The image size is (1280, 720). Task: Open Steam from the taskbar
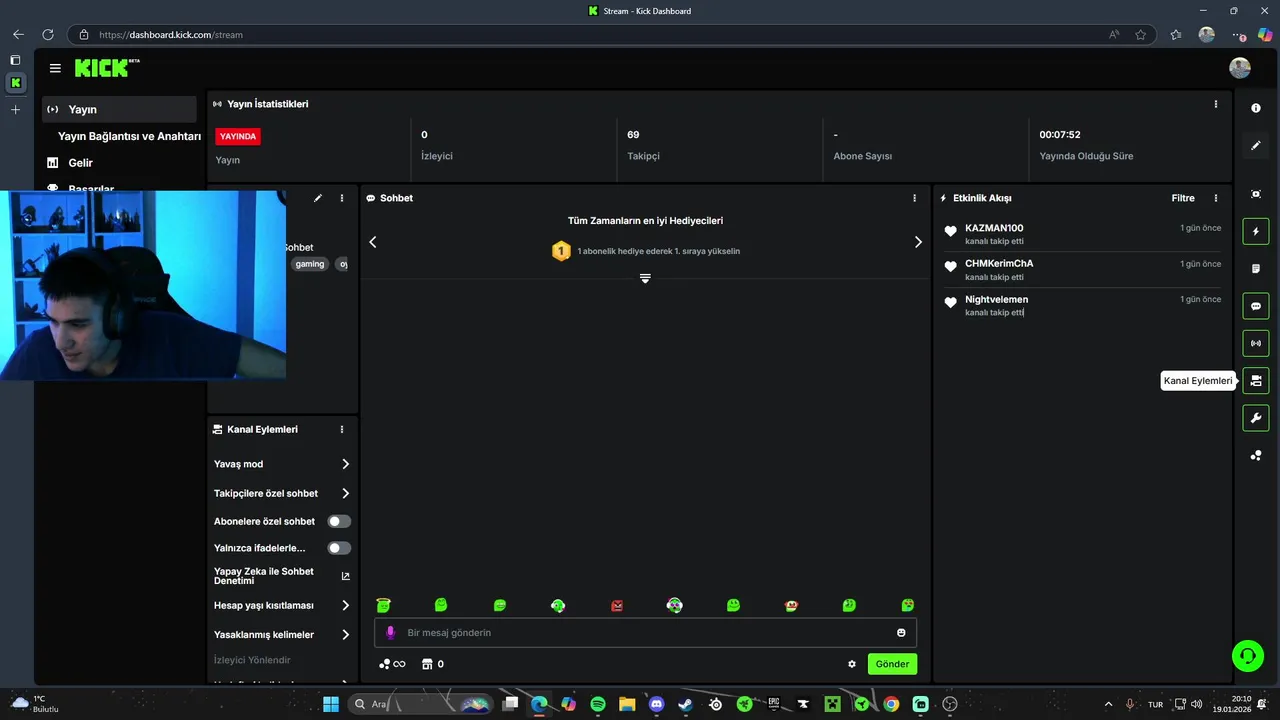pos(685,704)
